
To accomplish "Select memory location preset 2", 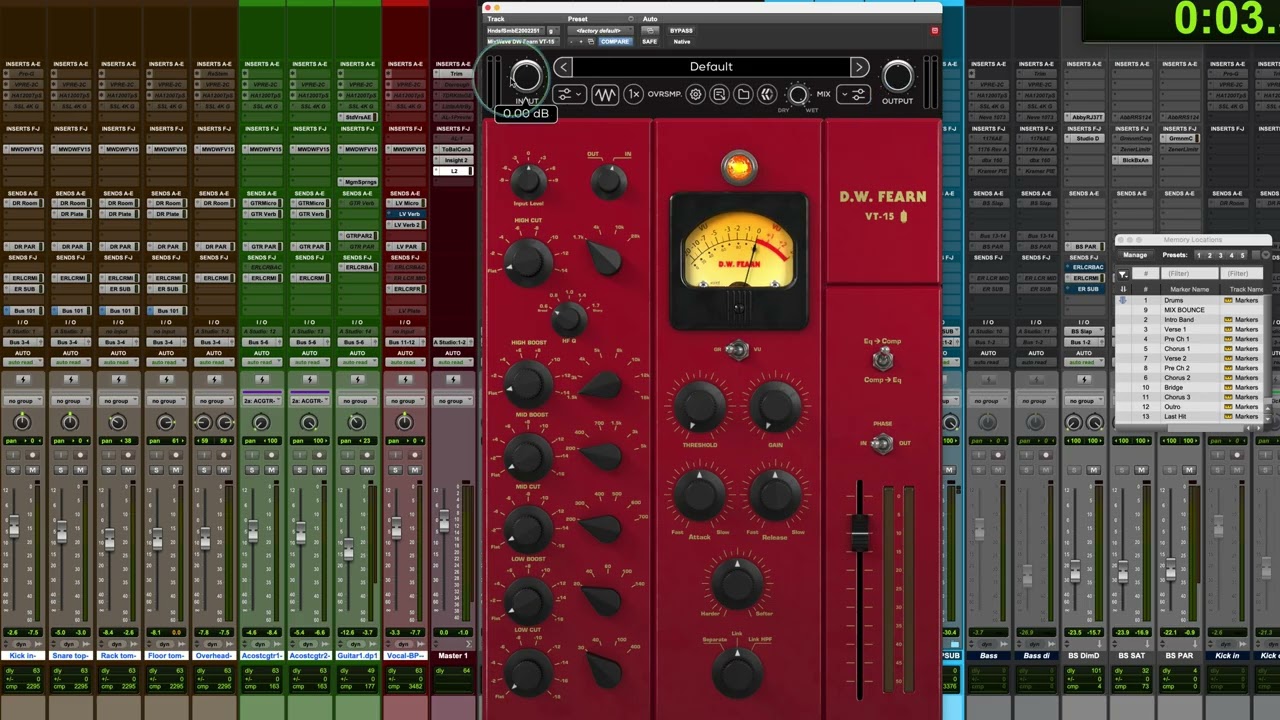I will pos(1212,255).
